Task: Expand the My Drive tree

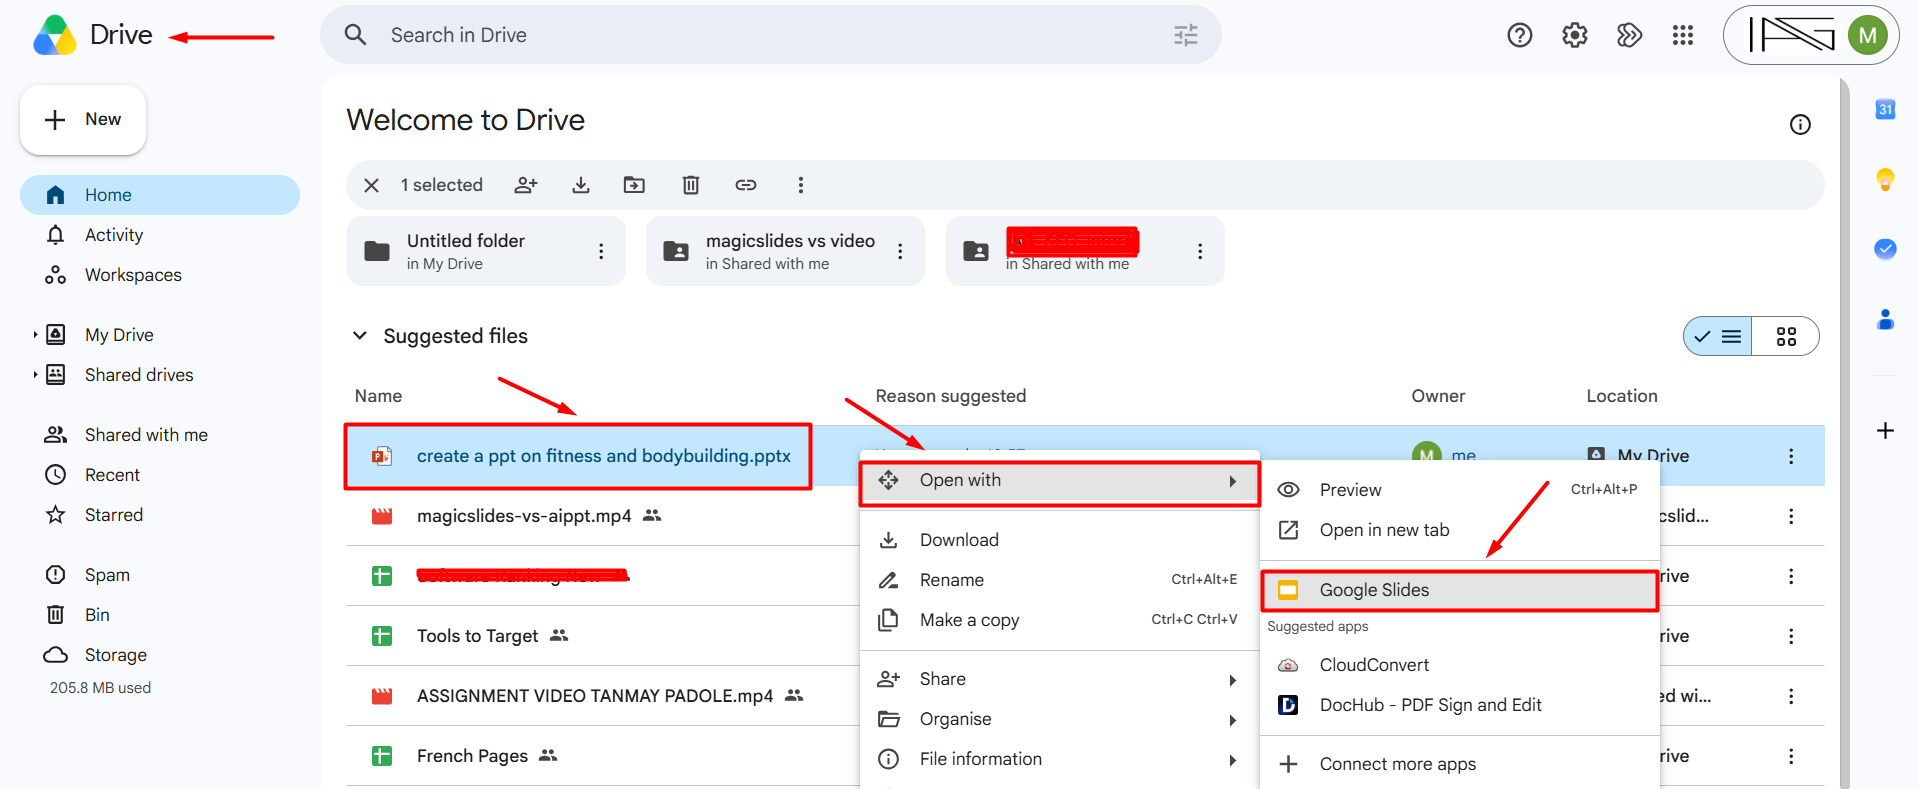Action: pyautogui.click(x=35, y=335)
